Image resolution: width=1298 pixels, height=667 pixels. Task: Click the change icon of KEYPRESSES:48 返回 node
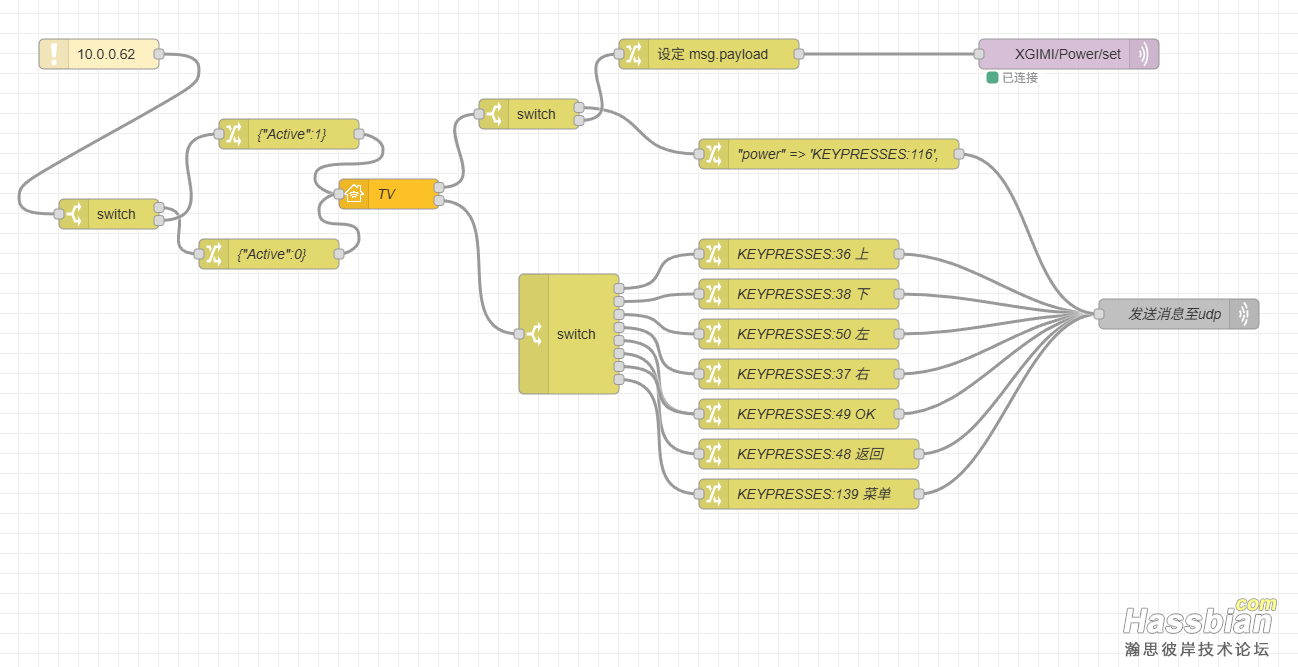point(714,454)
